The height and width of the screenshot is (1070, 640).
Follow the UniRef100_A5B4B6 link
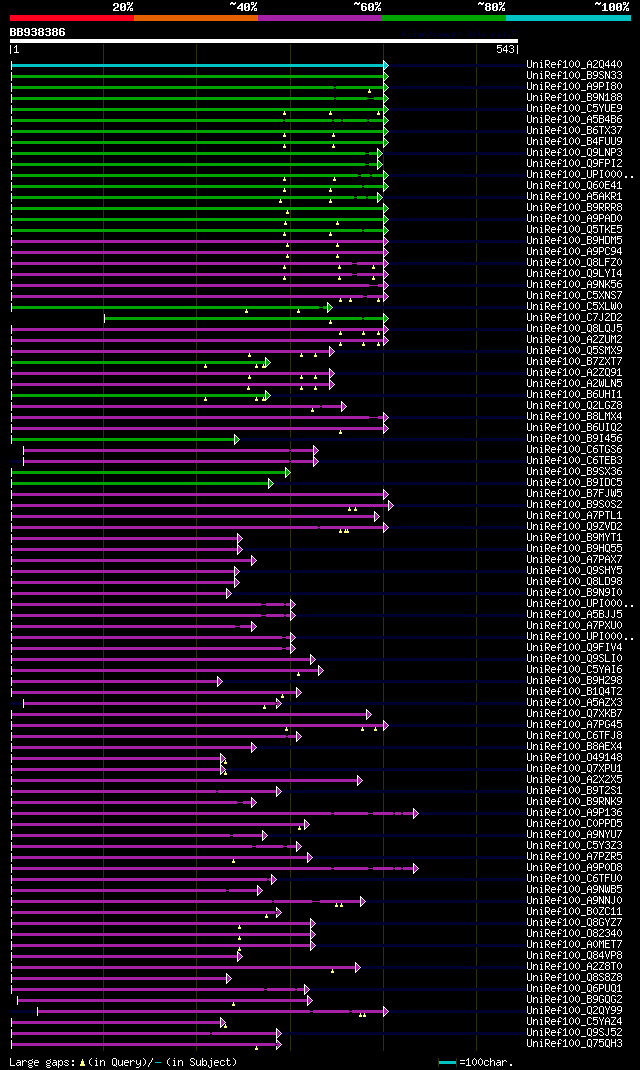coord(574,119)
